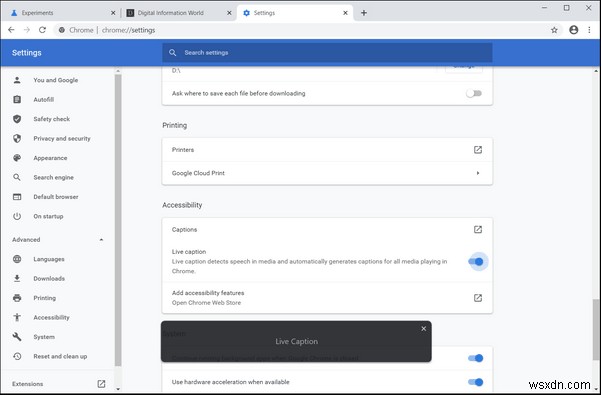Click the System wrench icon
The image size is (602, 395).
pos(17,337)
